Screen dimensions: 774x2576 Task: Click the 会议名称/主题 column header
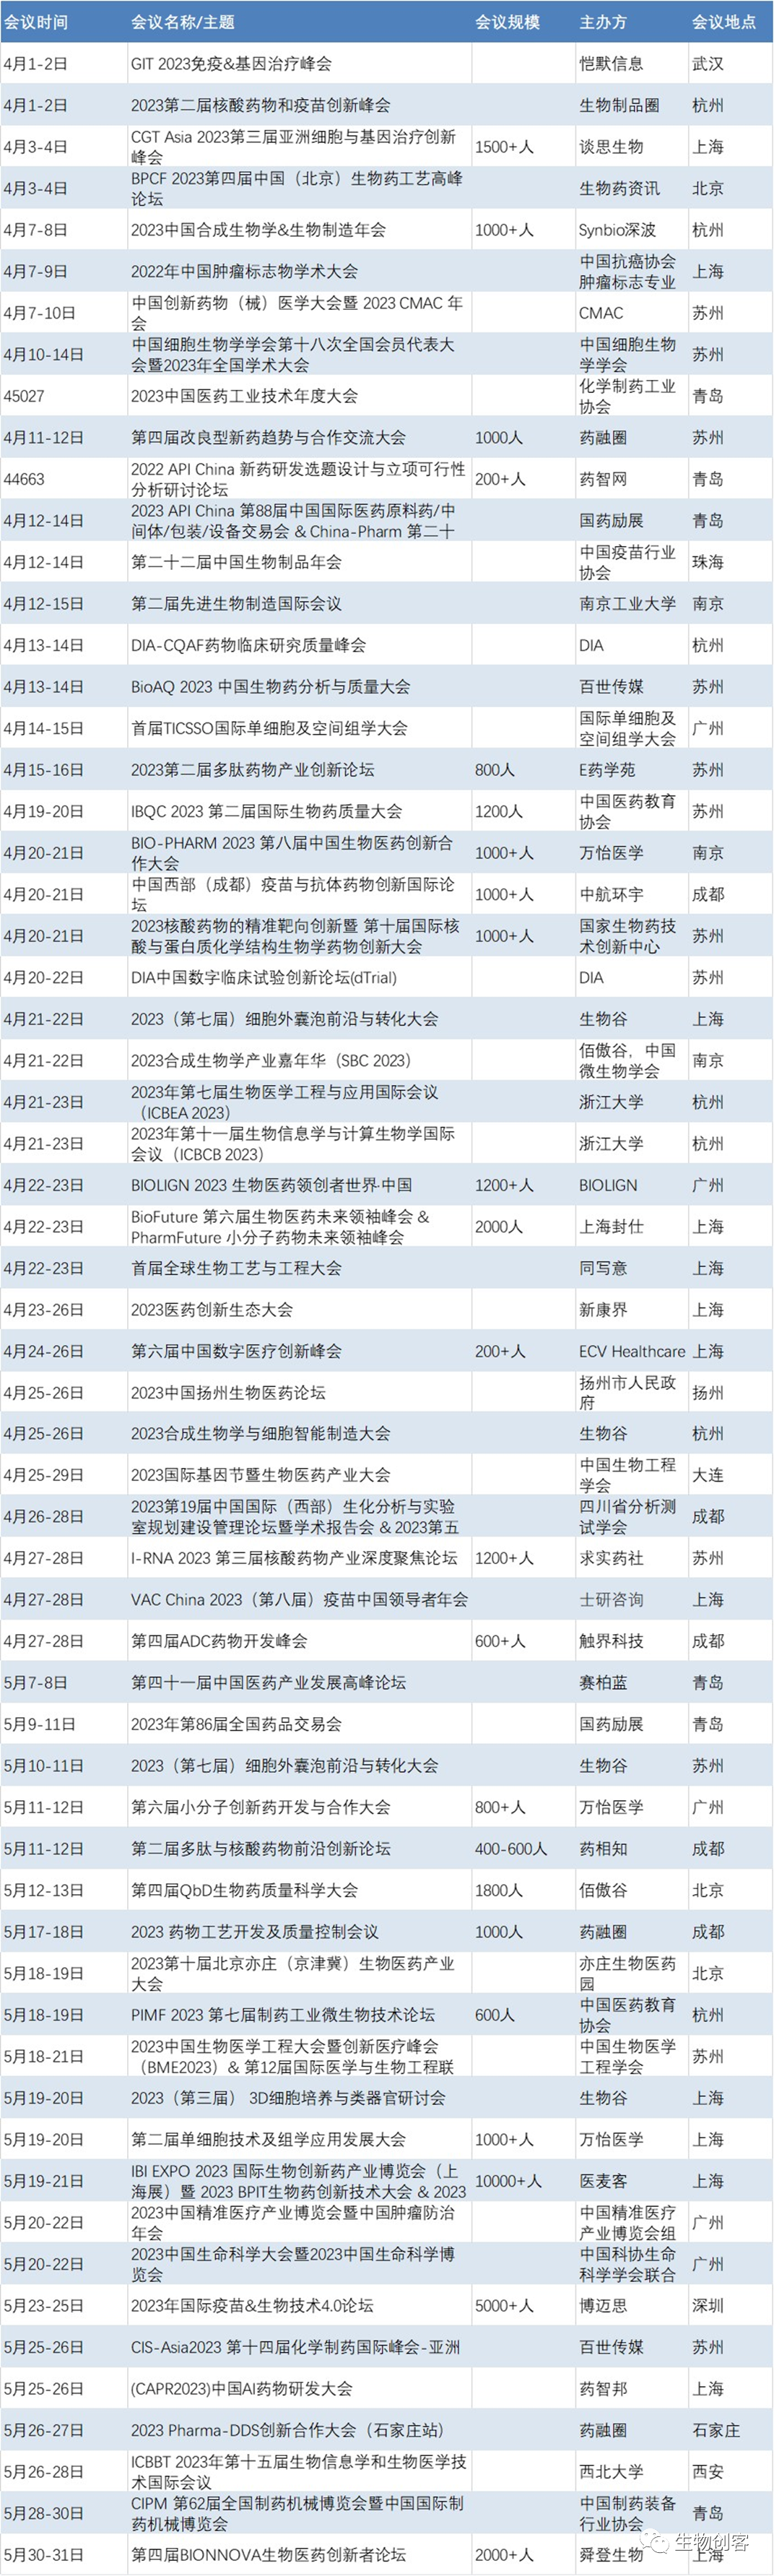183,22
